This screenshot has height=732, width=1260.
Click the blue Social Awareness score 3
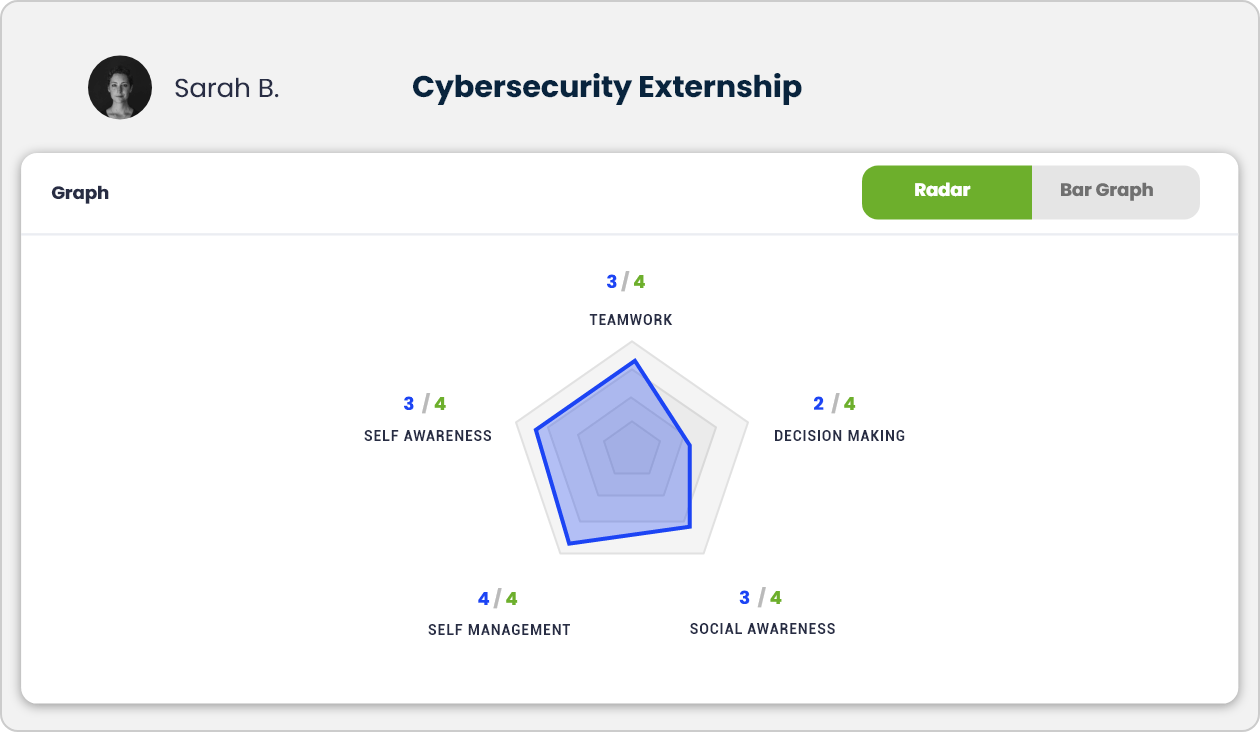[x=745, y=598]
